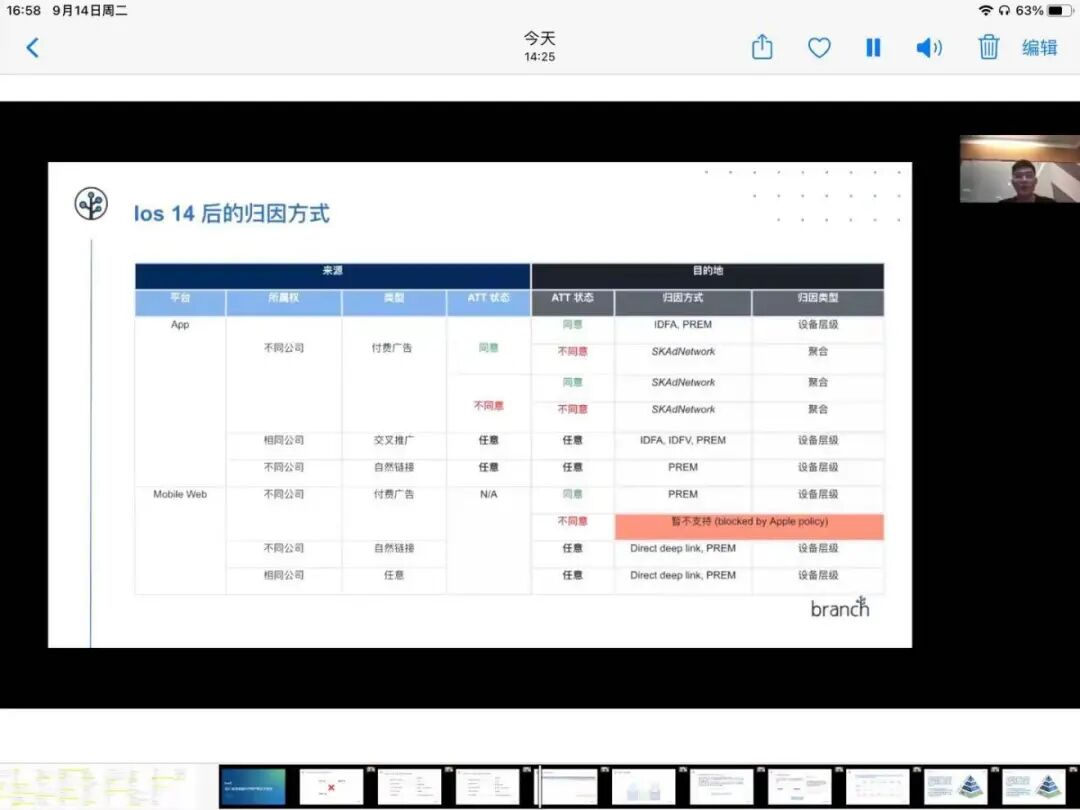Viewport: 1080px width, 810px height.
Task: Tap the 编辑 edit button
Action: 1039,48
